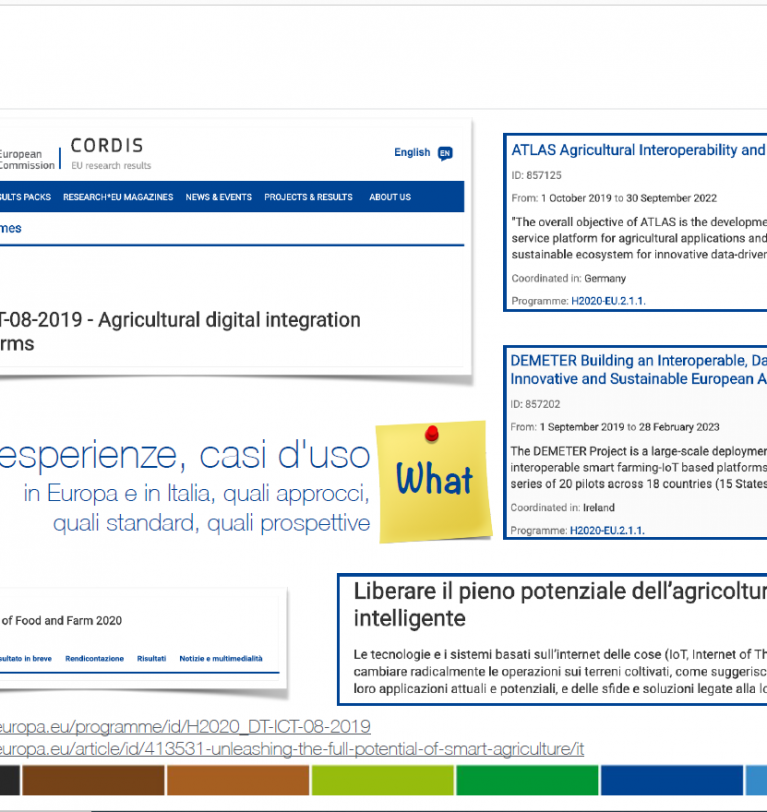Click 'Coordinated in: Ireland' text
This screenshot has height=812, width=767.
click(562, 508)
